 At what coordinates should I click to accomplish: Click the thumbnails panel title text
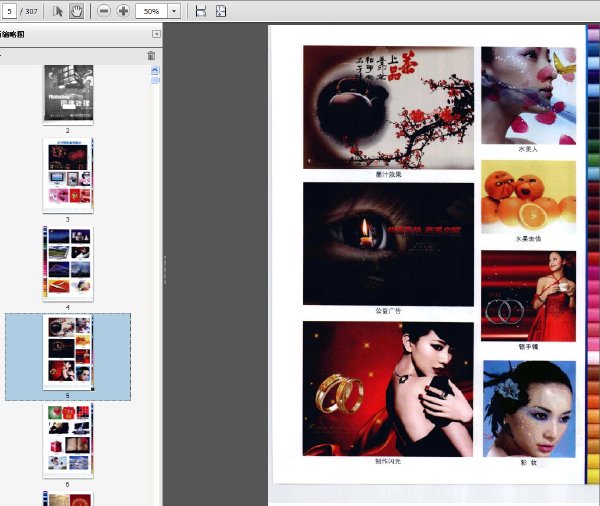coord(12,34)
